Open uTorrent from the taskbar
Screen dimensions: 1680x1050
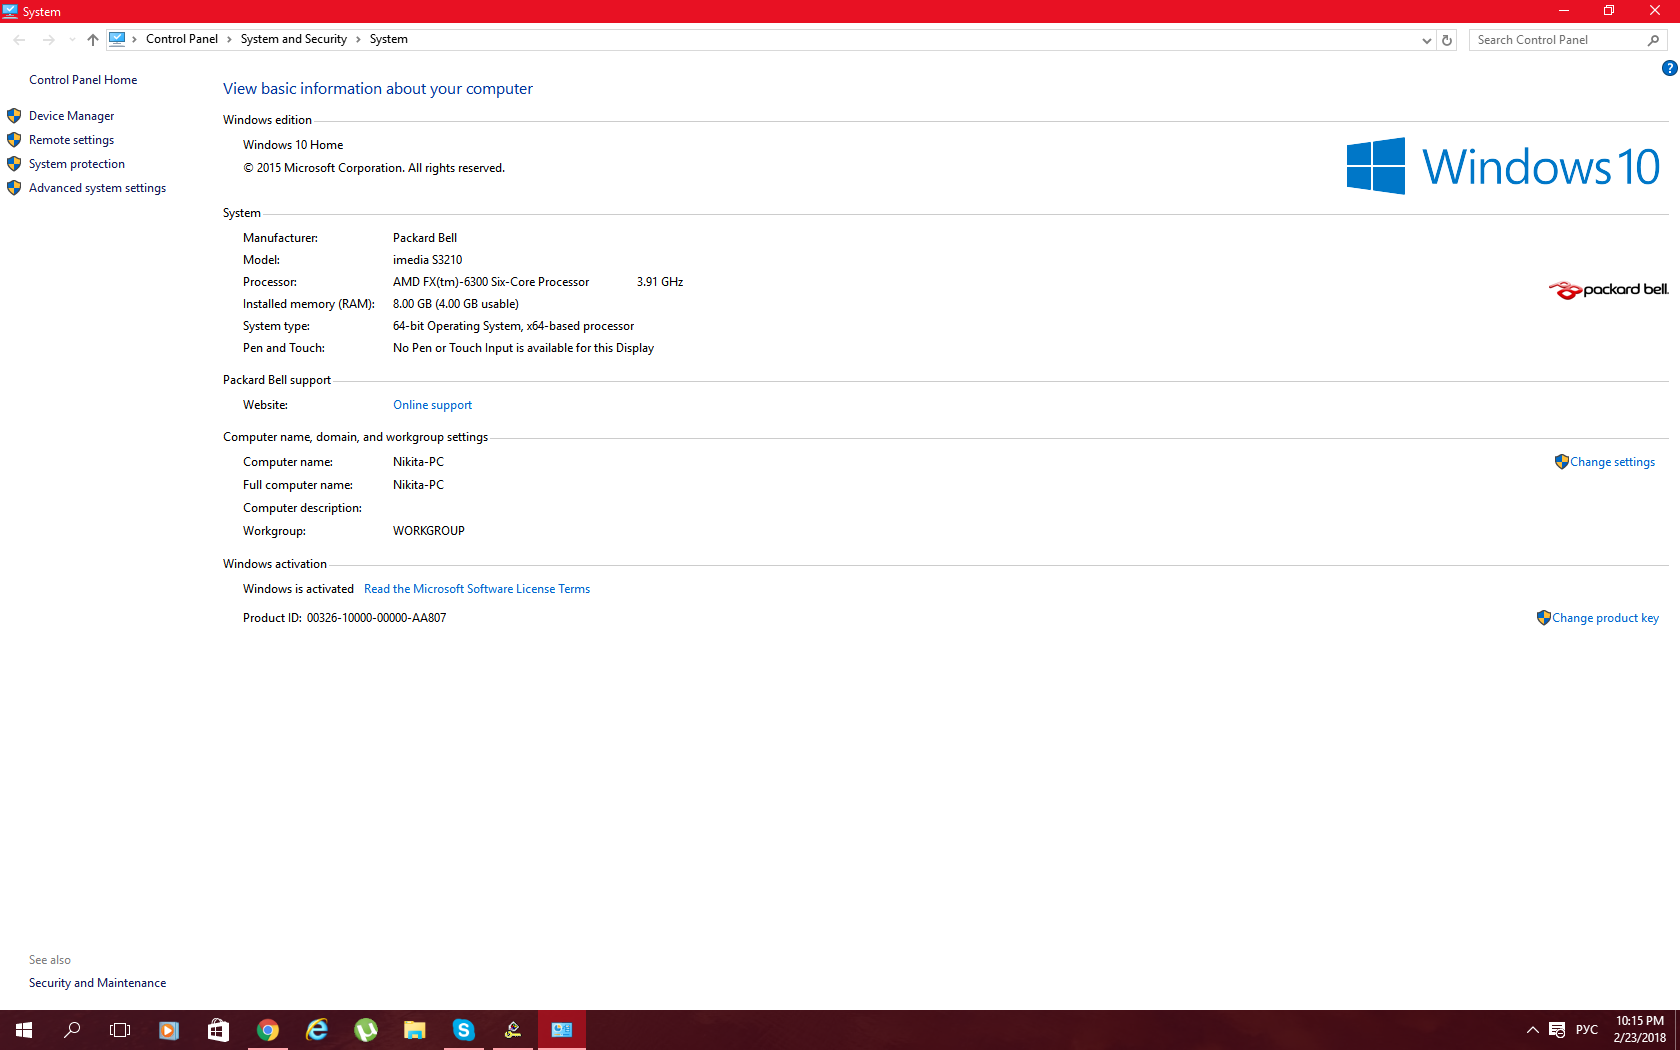[365, 1030]
